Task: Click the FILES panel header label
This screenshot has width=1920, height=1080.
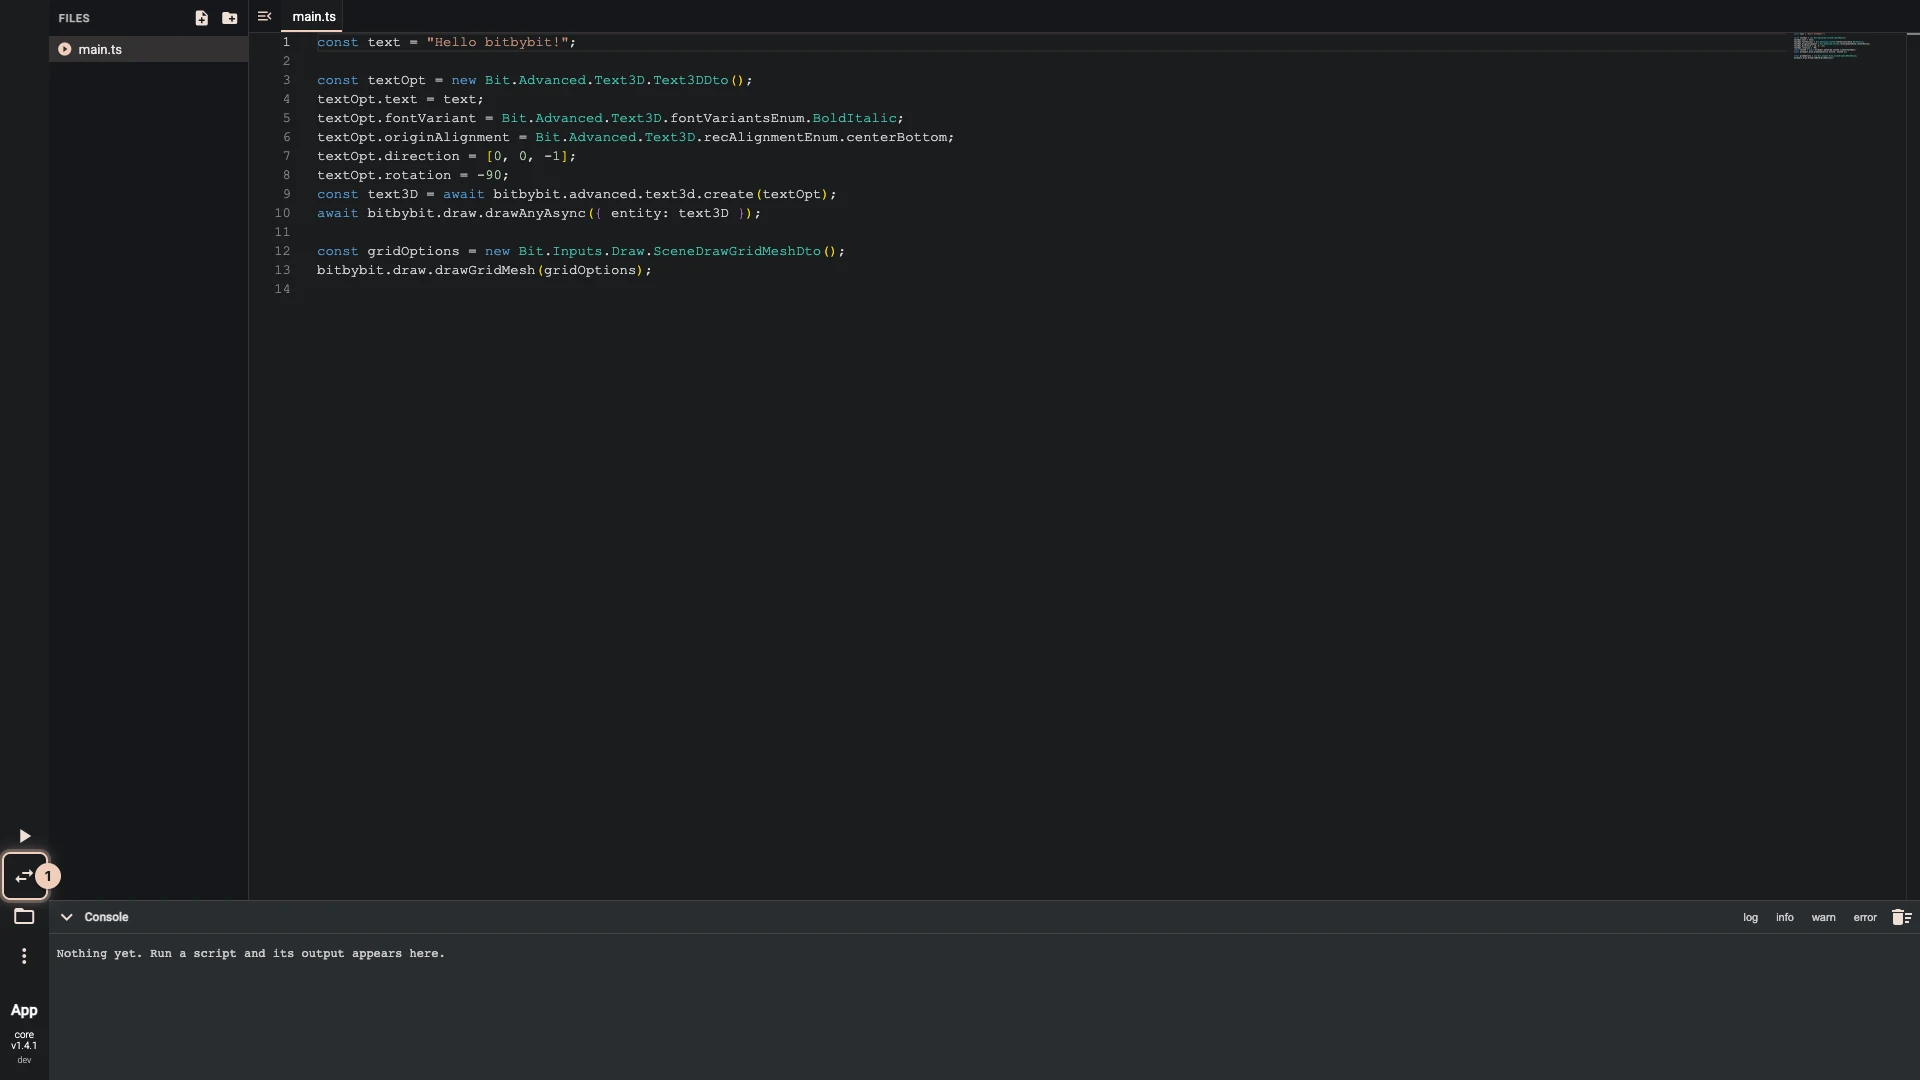Action: [x=74, y=18]
